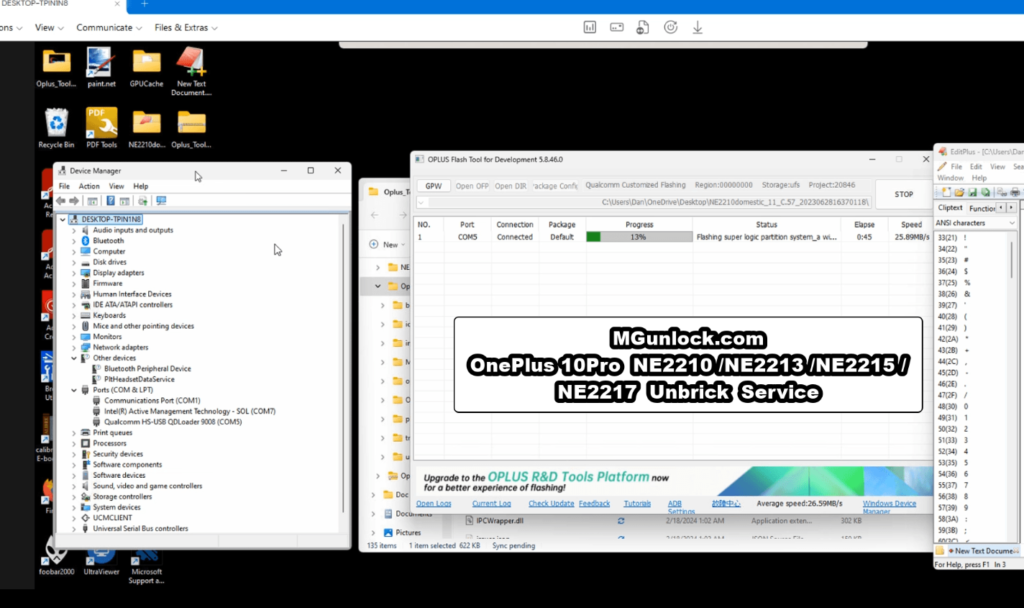The height and width of the screenshot is (608, 1024).
Task: Open the paint.net desktop shortcut
Action: click(101, 67)
